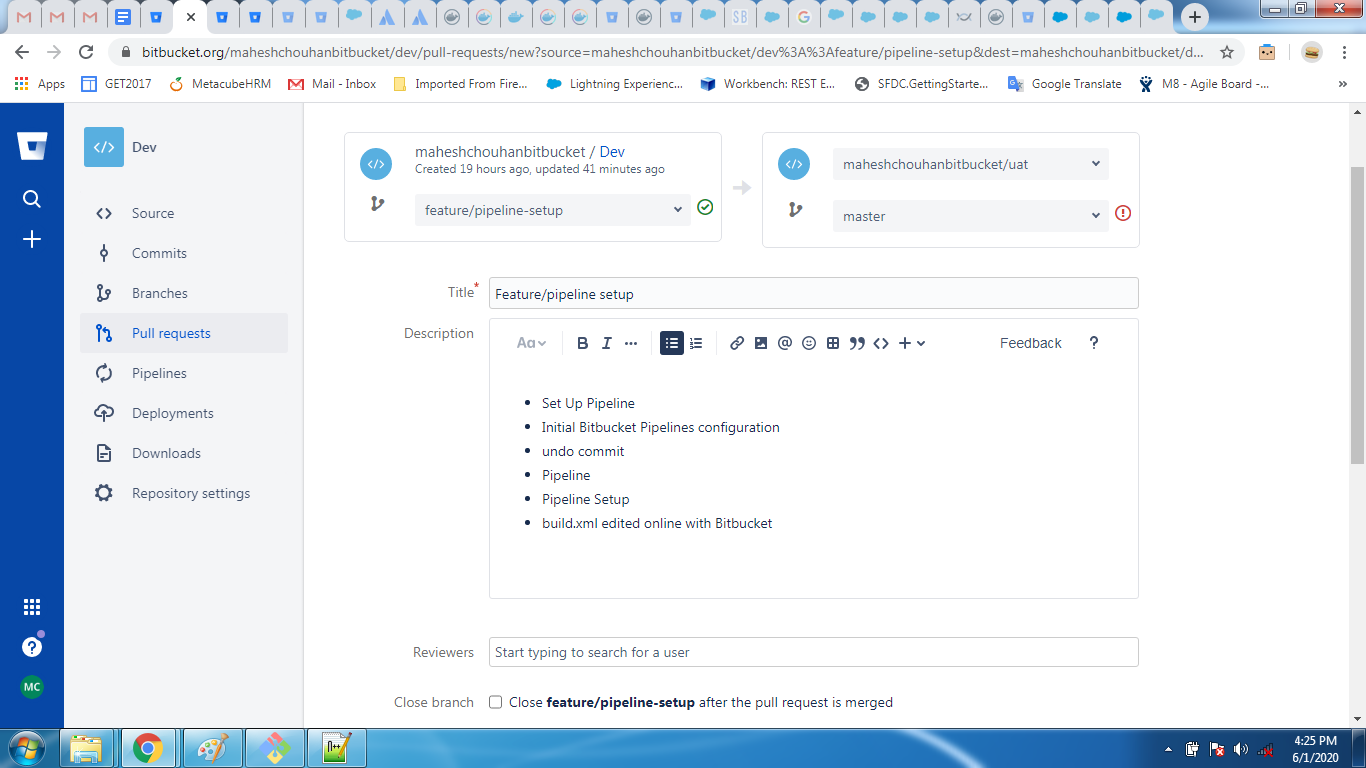The width and height of the screenshot is (1366, 768).
Task: Open the Aa text styles dropdown
Action: [530, 342]
